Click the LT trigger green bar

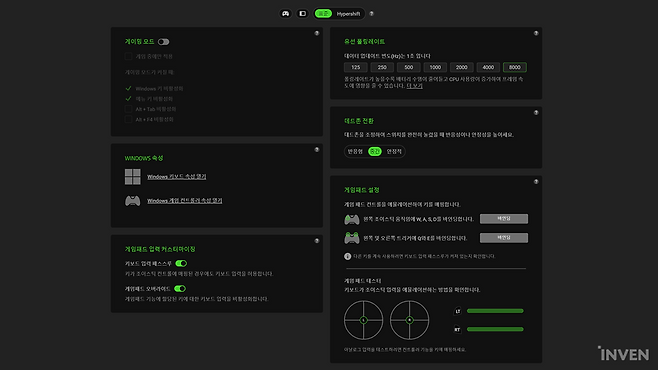495,311
